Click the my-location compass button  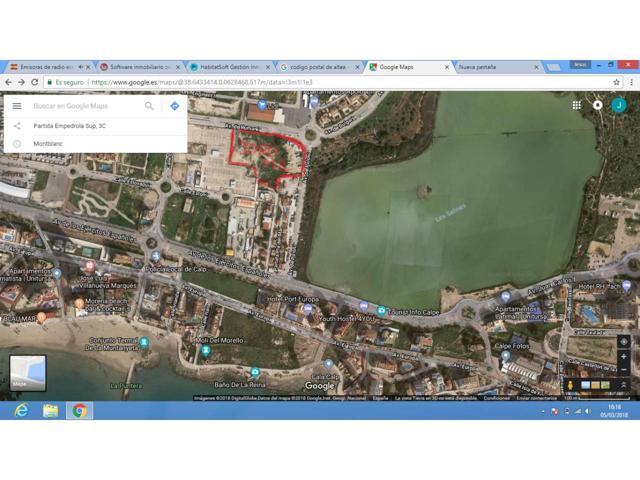[624, 341]
